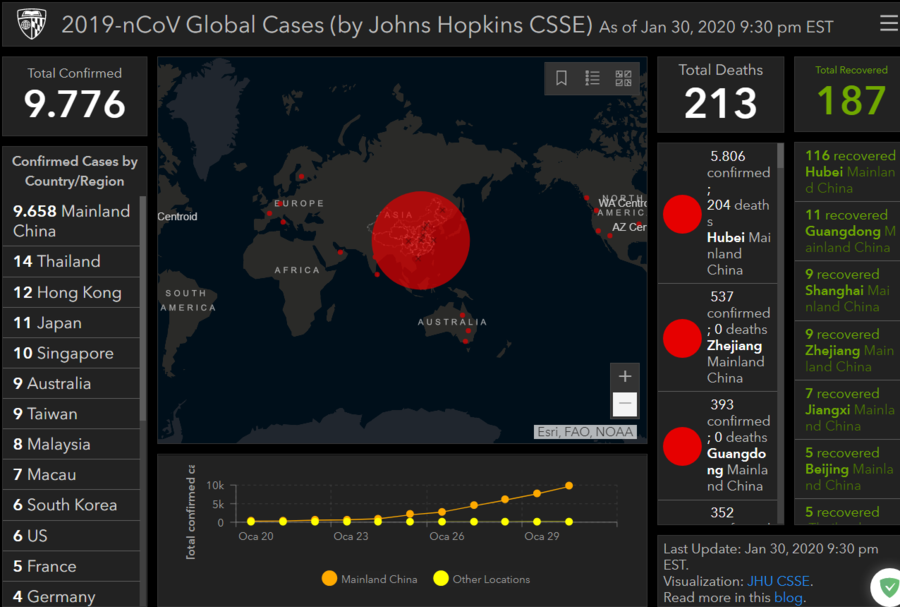900x607 pixels.
Task: Click the Total Deaths 213 figure
Action: (721, 104)
